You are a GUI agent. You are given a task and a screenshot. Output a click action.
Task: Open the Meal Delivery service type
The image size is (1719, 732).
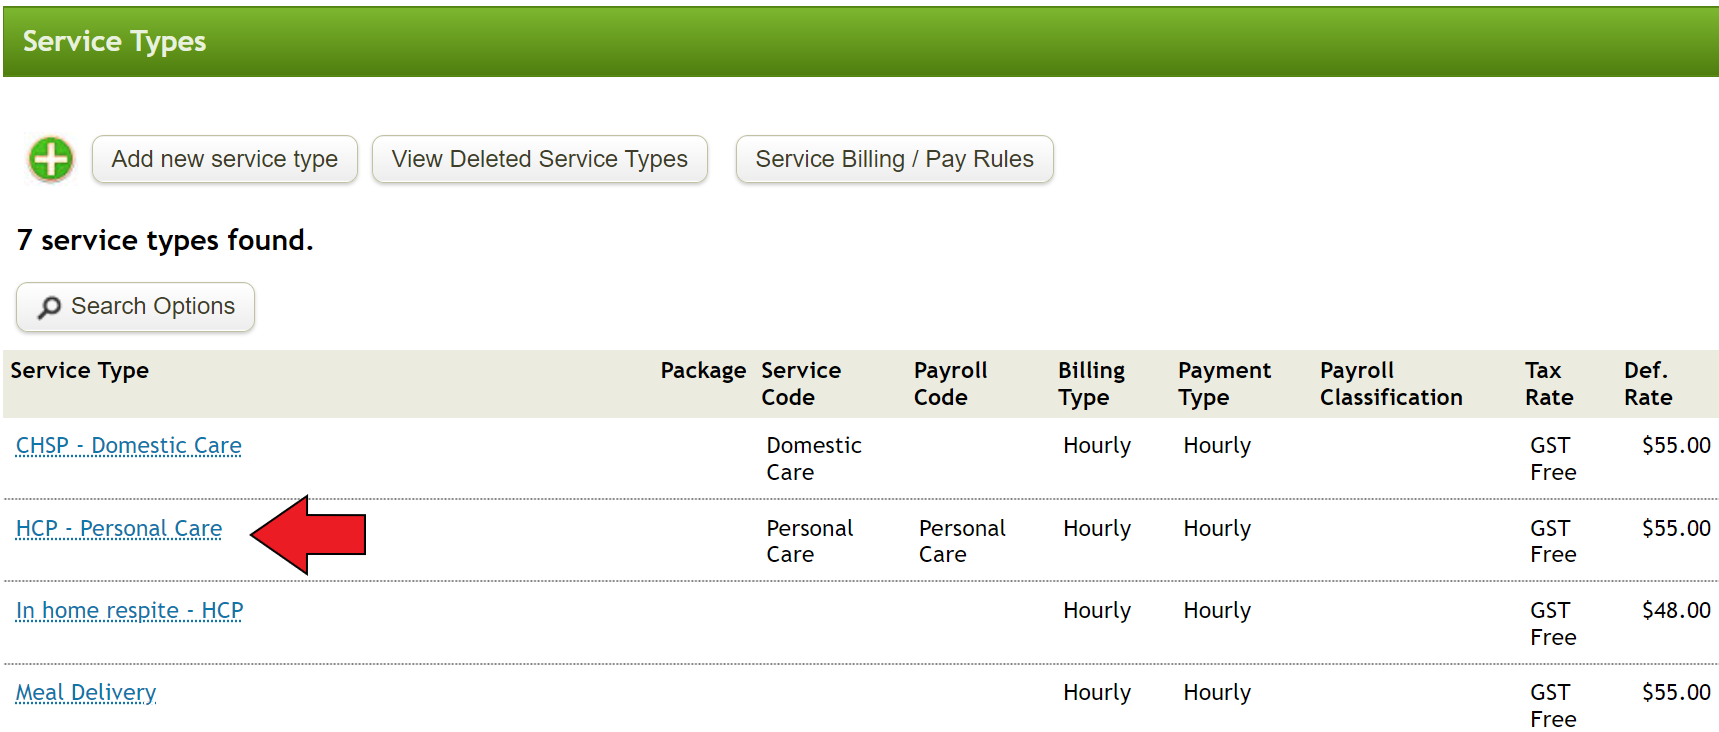point(85,692)
